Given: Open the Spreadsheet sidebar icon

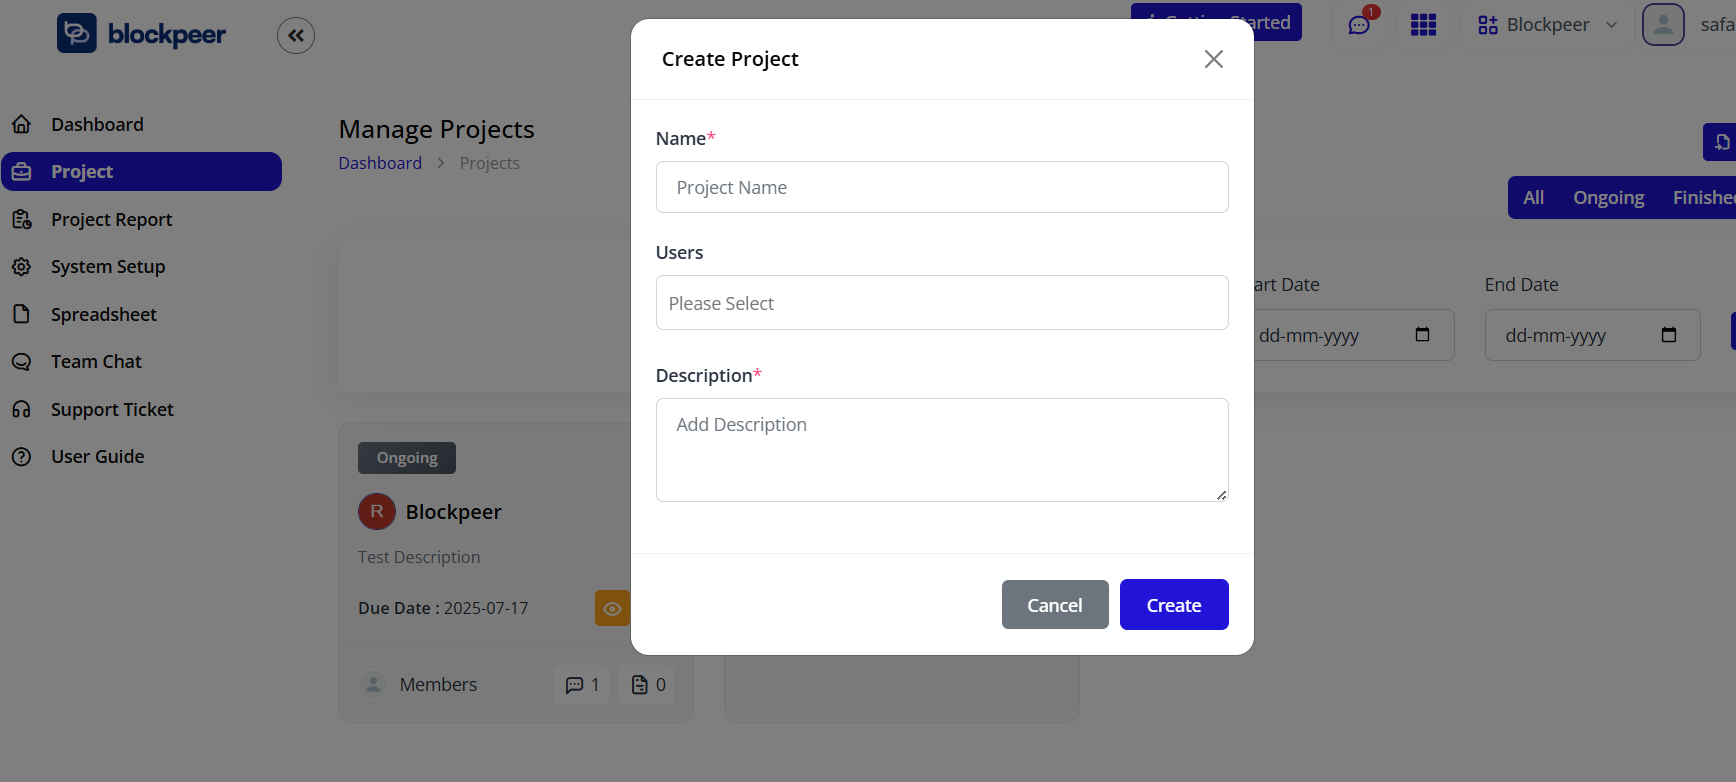Looking at the screenshot, I should [x=21, y=314].
